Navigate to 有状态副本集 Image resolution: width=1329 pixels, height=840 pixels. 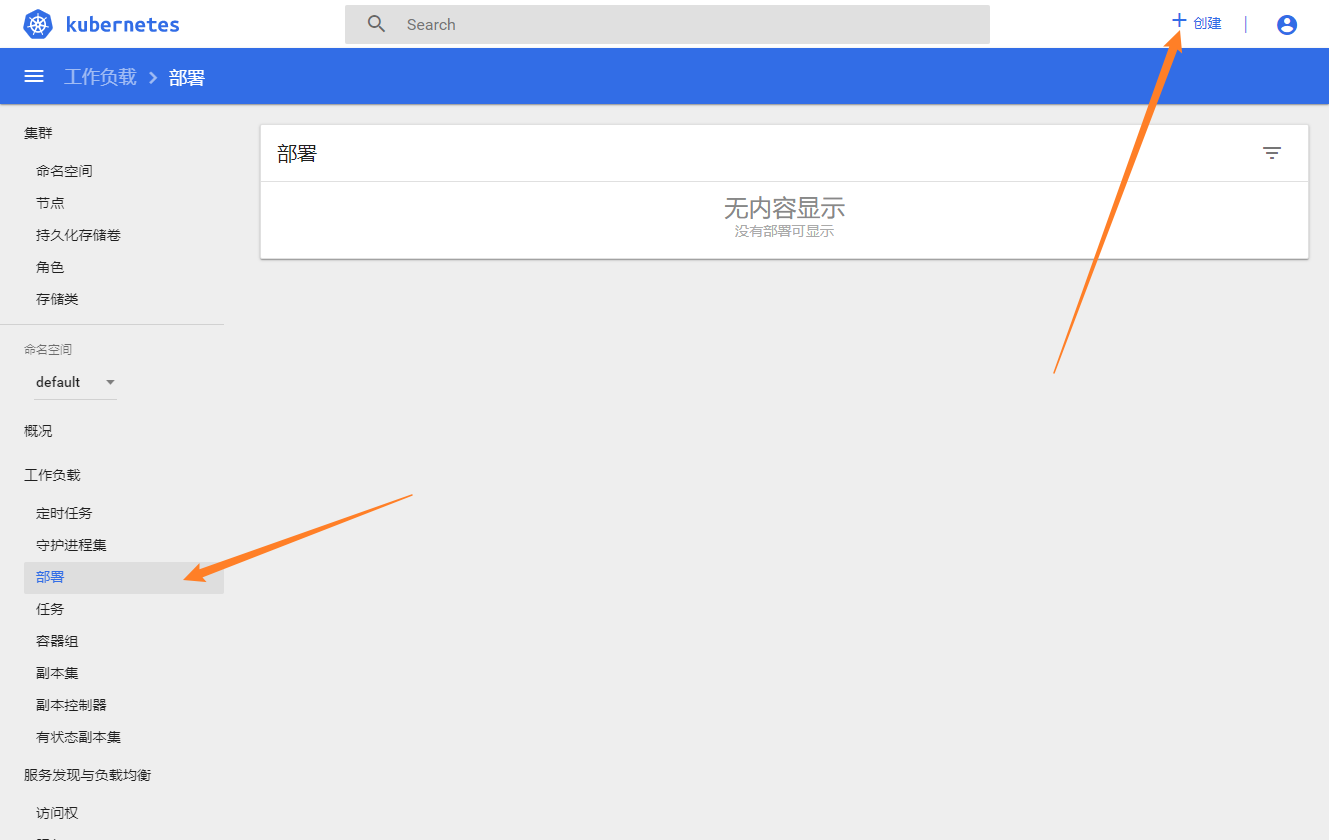click(x=78, y=737)
